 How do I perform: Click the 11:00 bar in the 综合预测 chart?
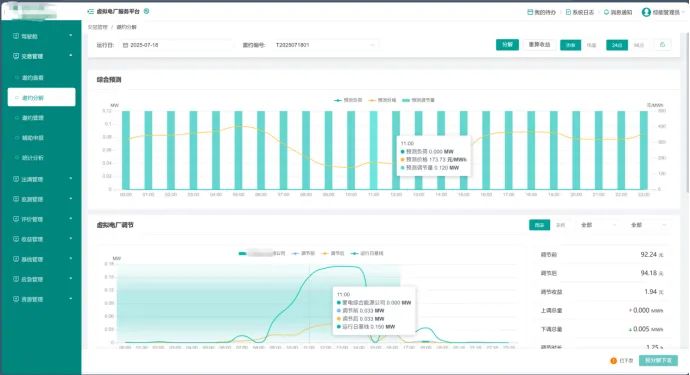(x=373, y=150)
